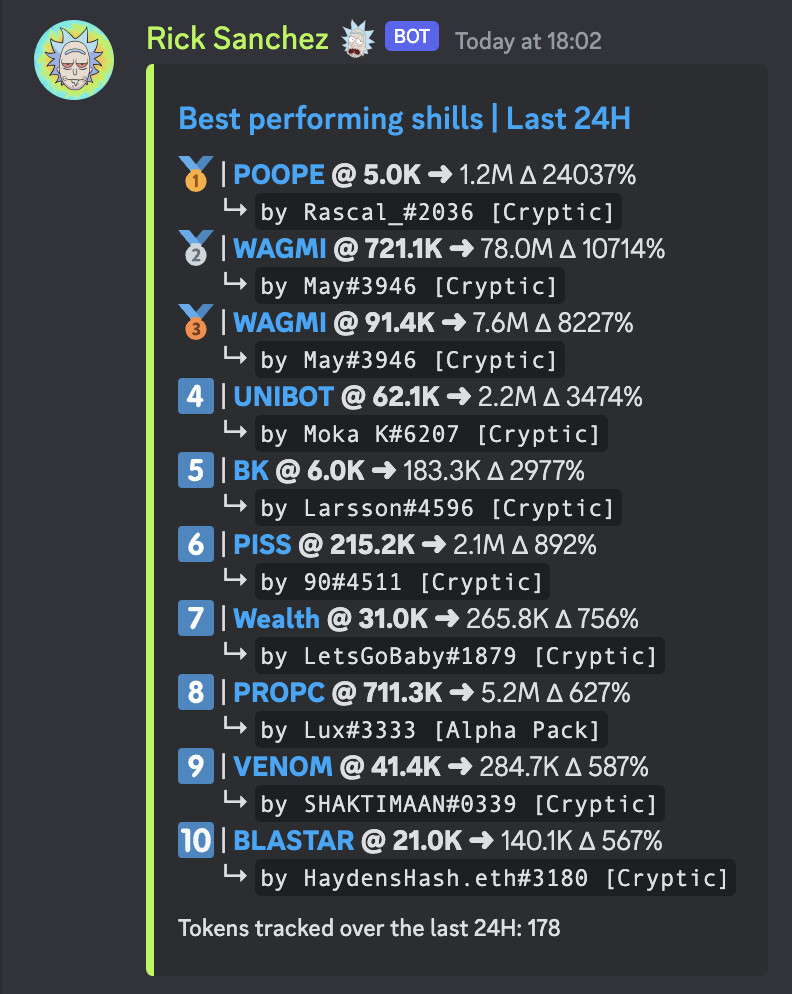Open the Rick Sanchez username
The height and width of the screenshot is (994, 792).
tap(238, 39)
